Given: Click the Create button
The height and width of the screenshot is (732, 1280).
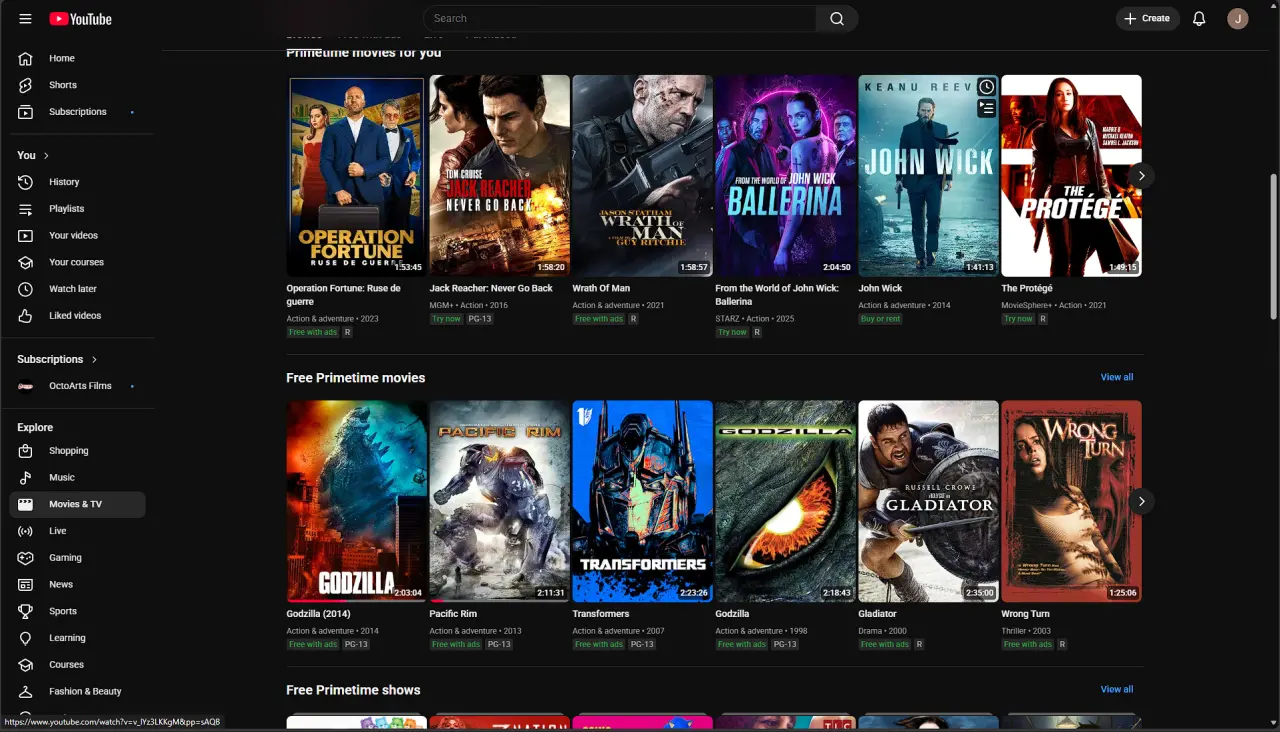Looking at the screenshot, I should (1147, 18).
